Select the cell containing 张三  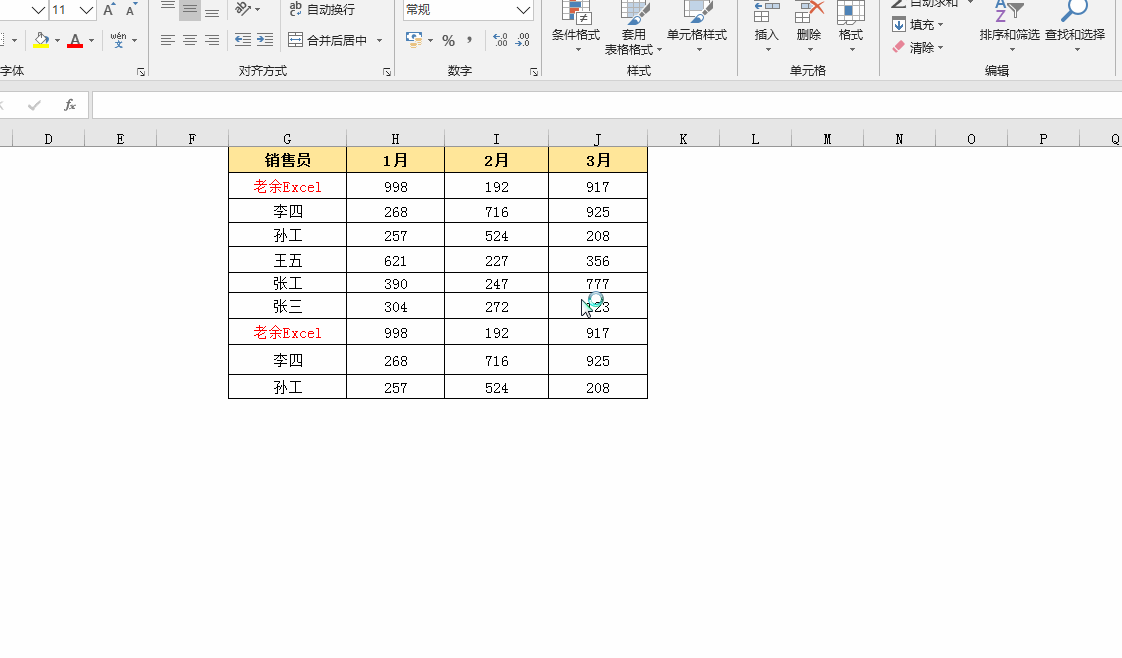coord(288,306)
